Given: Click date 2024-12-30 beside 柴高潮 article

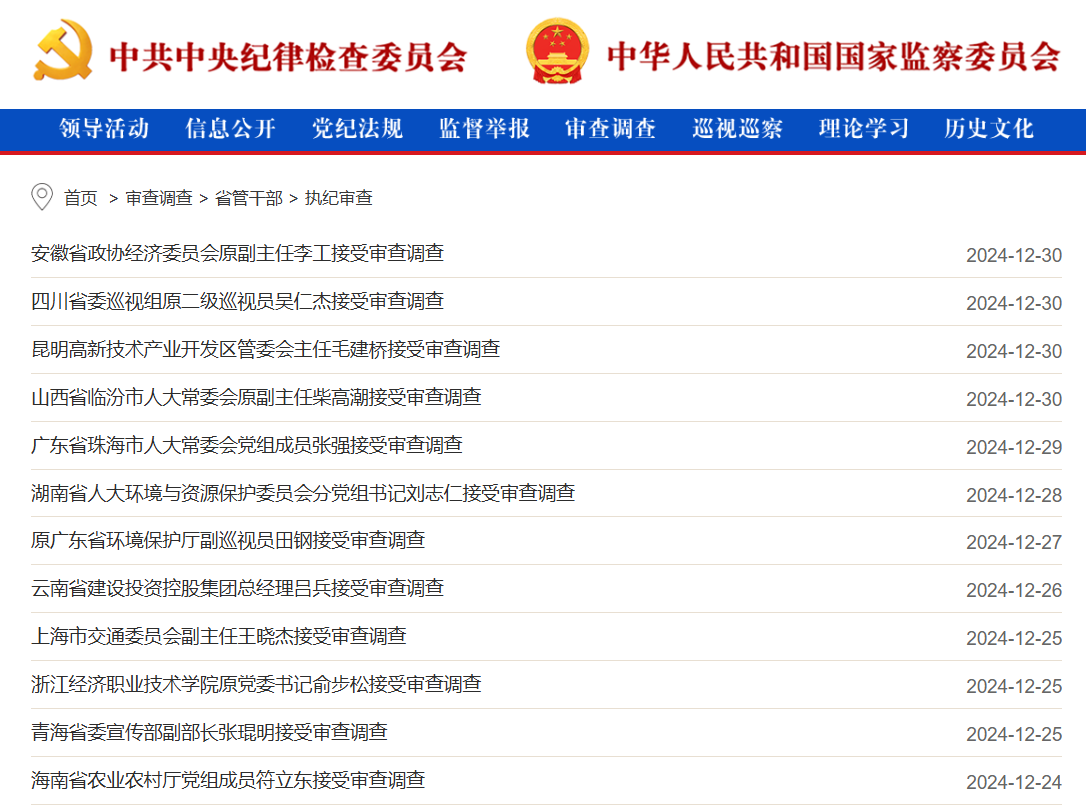Looking at the screenshot, I should coord(1014,399).
